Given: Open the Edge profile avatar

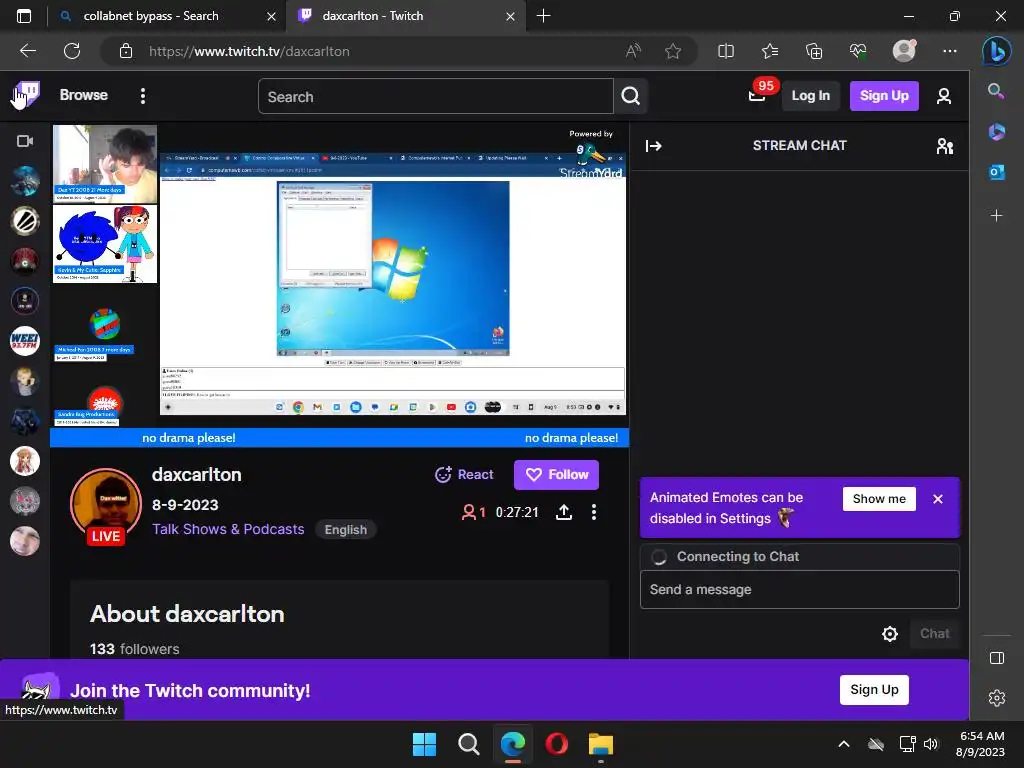Looking at the screenshot, I should tap(904, 50).
